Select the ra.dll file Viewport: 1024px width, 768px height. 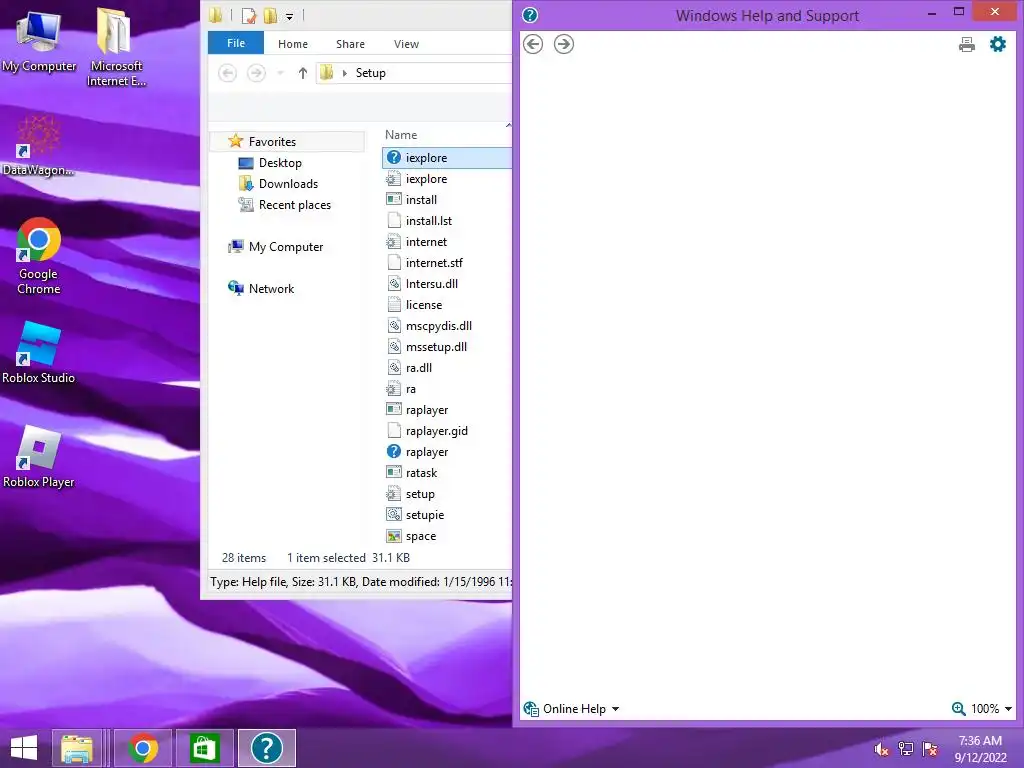pyautogui.click(x=418, y=367)
